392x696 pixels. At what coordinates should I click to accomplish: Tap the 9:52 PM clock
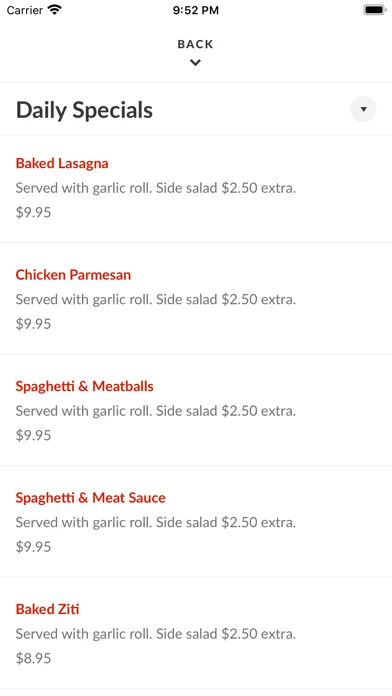196,10
